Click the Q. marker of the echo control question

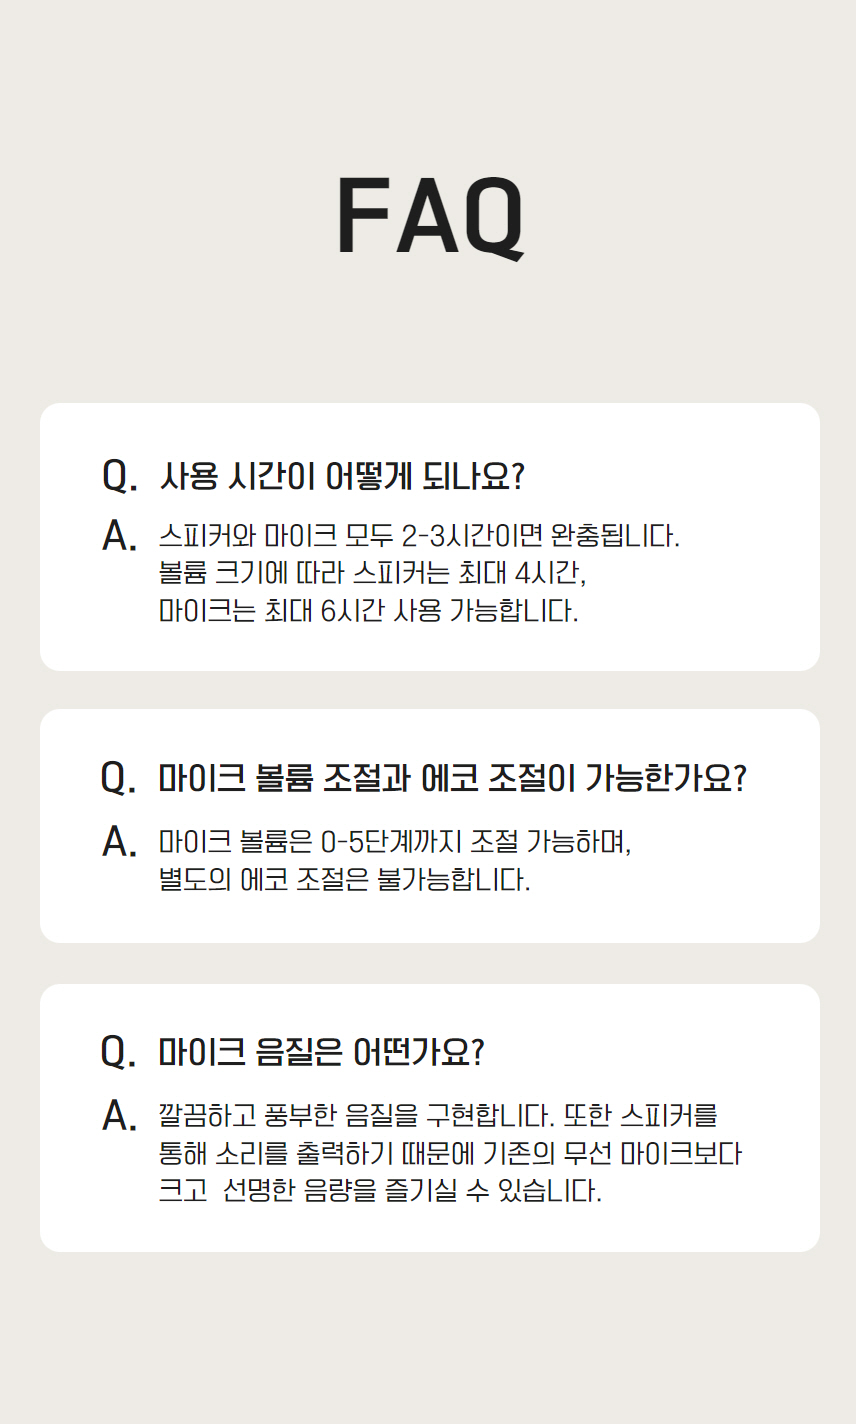119,778
